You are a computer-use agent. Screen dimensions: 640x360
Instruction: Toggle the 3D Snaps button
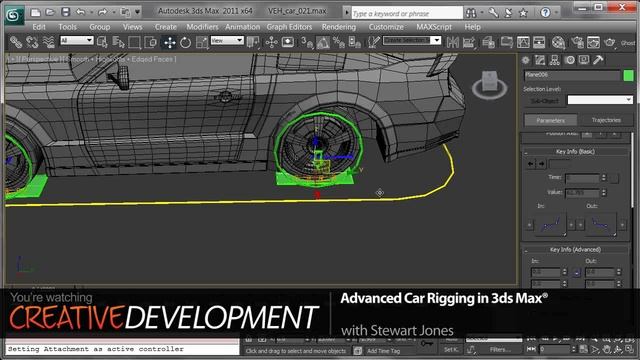click(307, 42)
